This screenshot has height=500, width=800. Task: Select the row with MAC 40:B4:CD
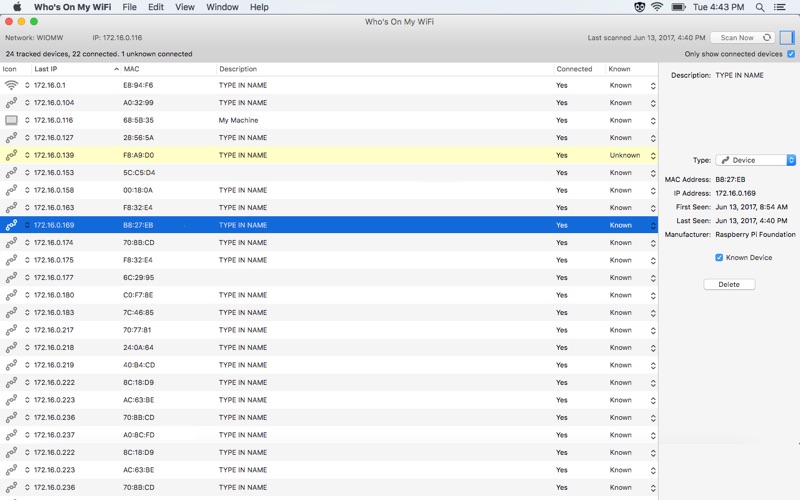pyautogui.click(x=329, y=365)
